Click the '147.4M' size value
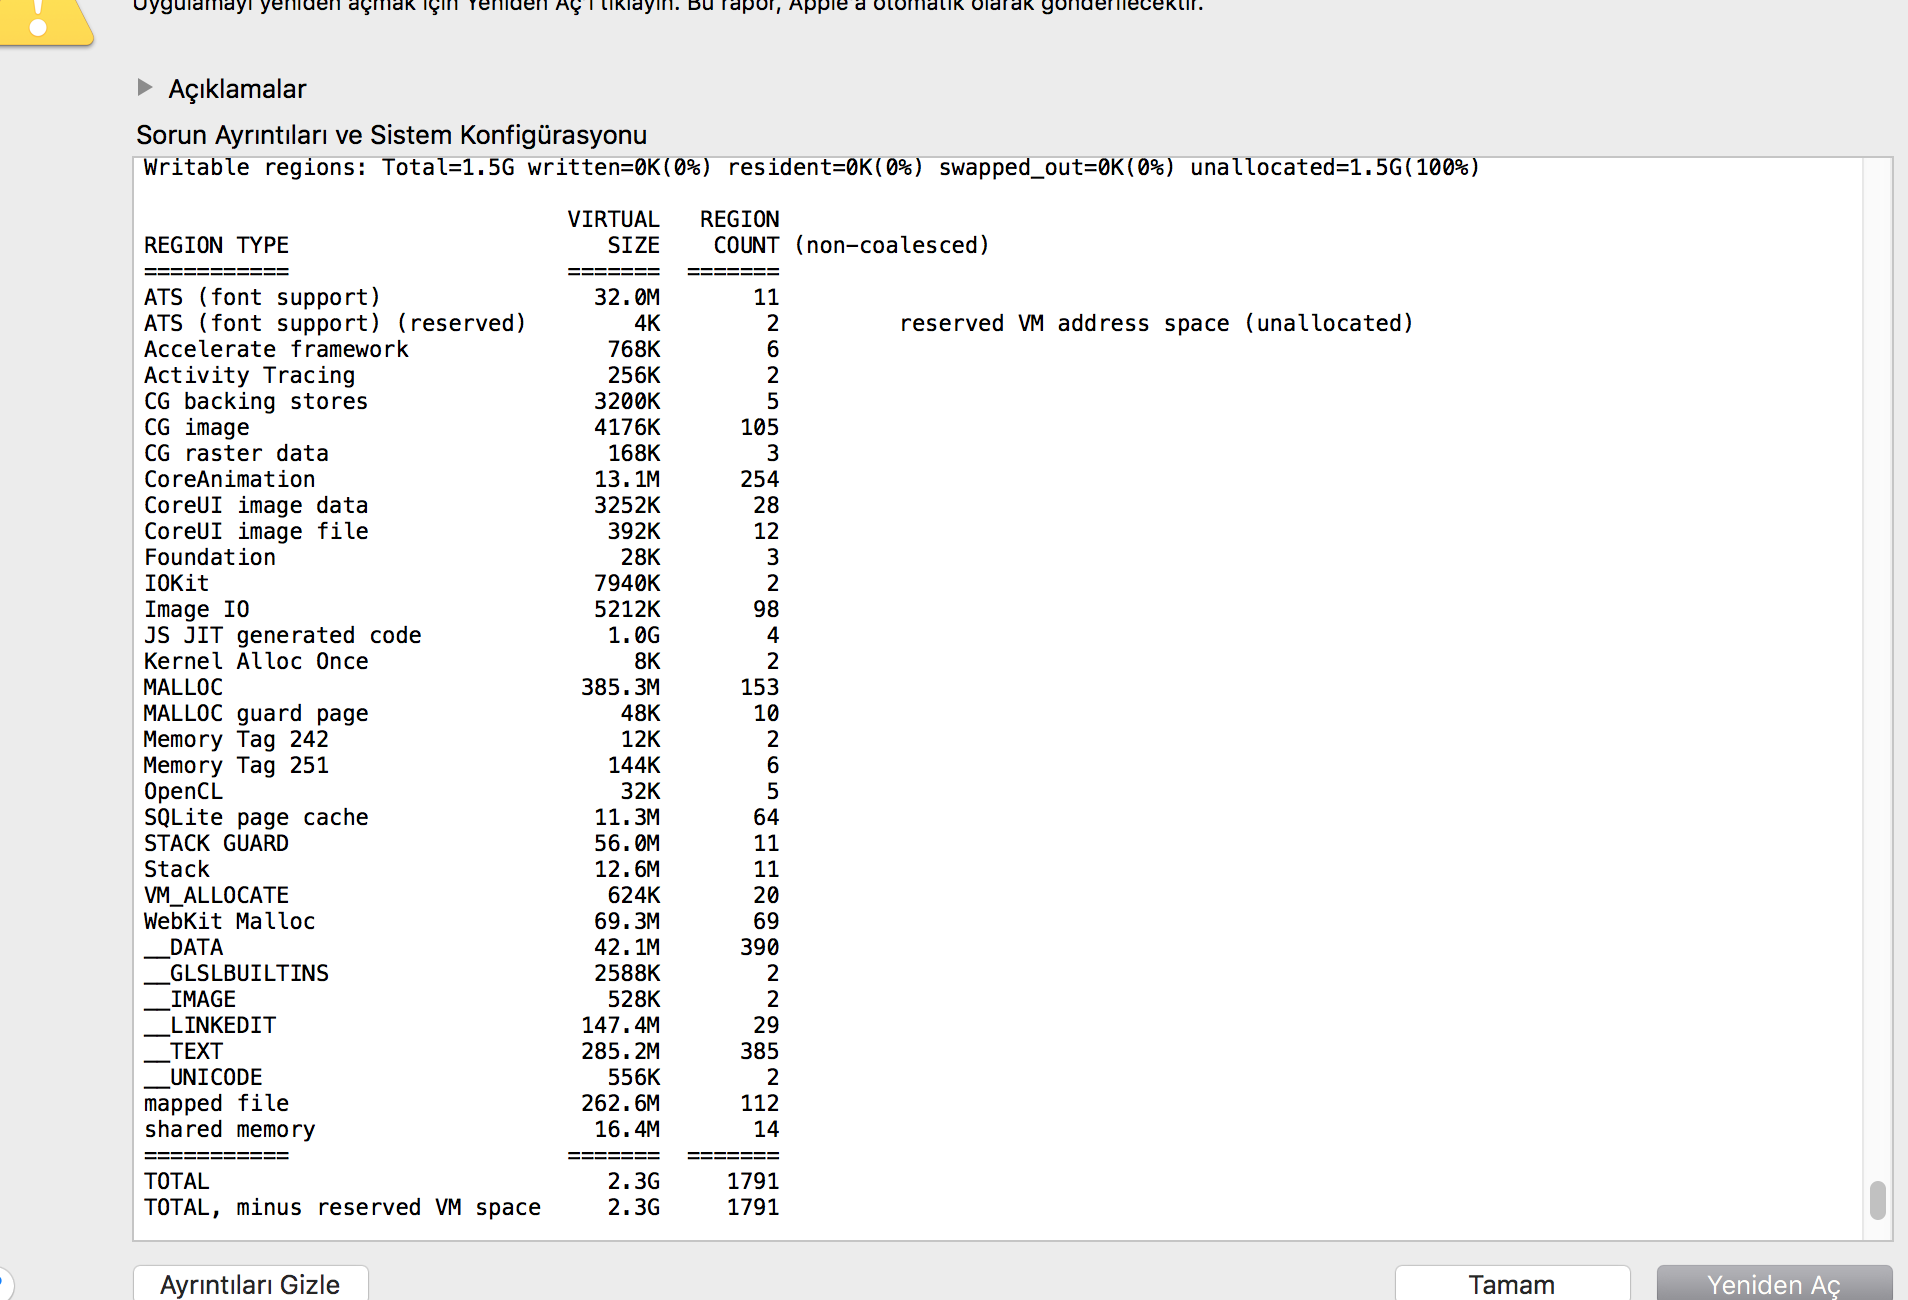 [x=620, y=1025]
